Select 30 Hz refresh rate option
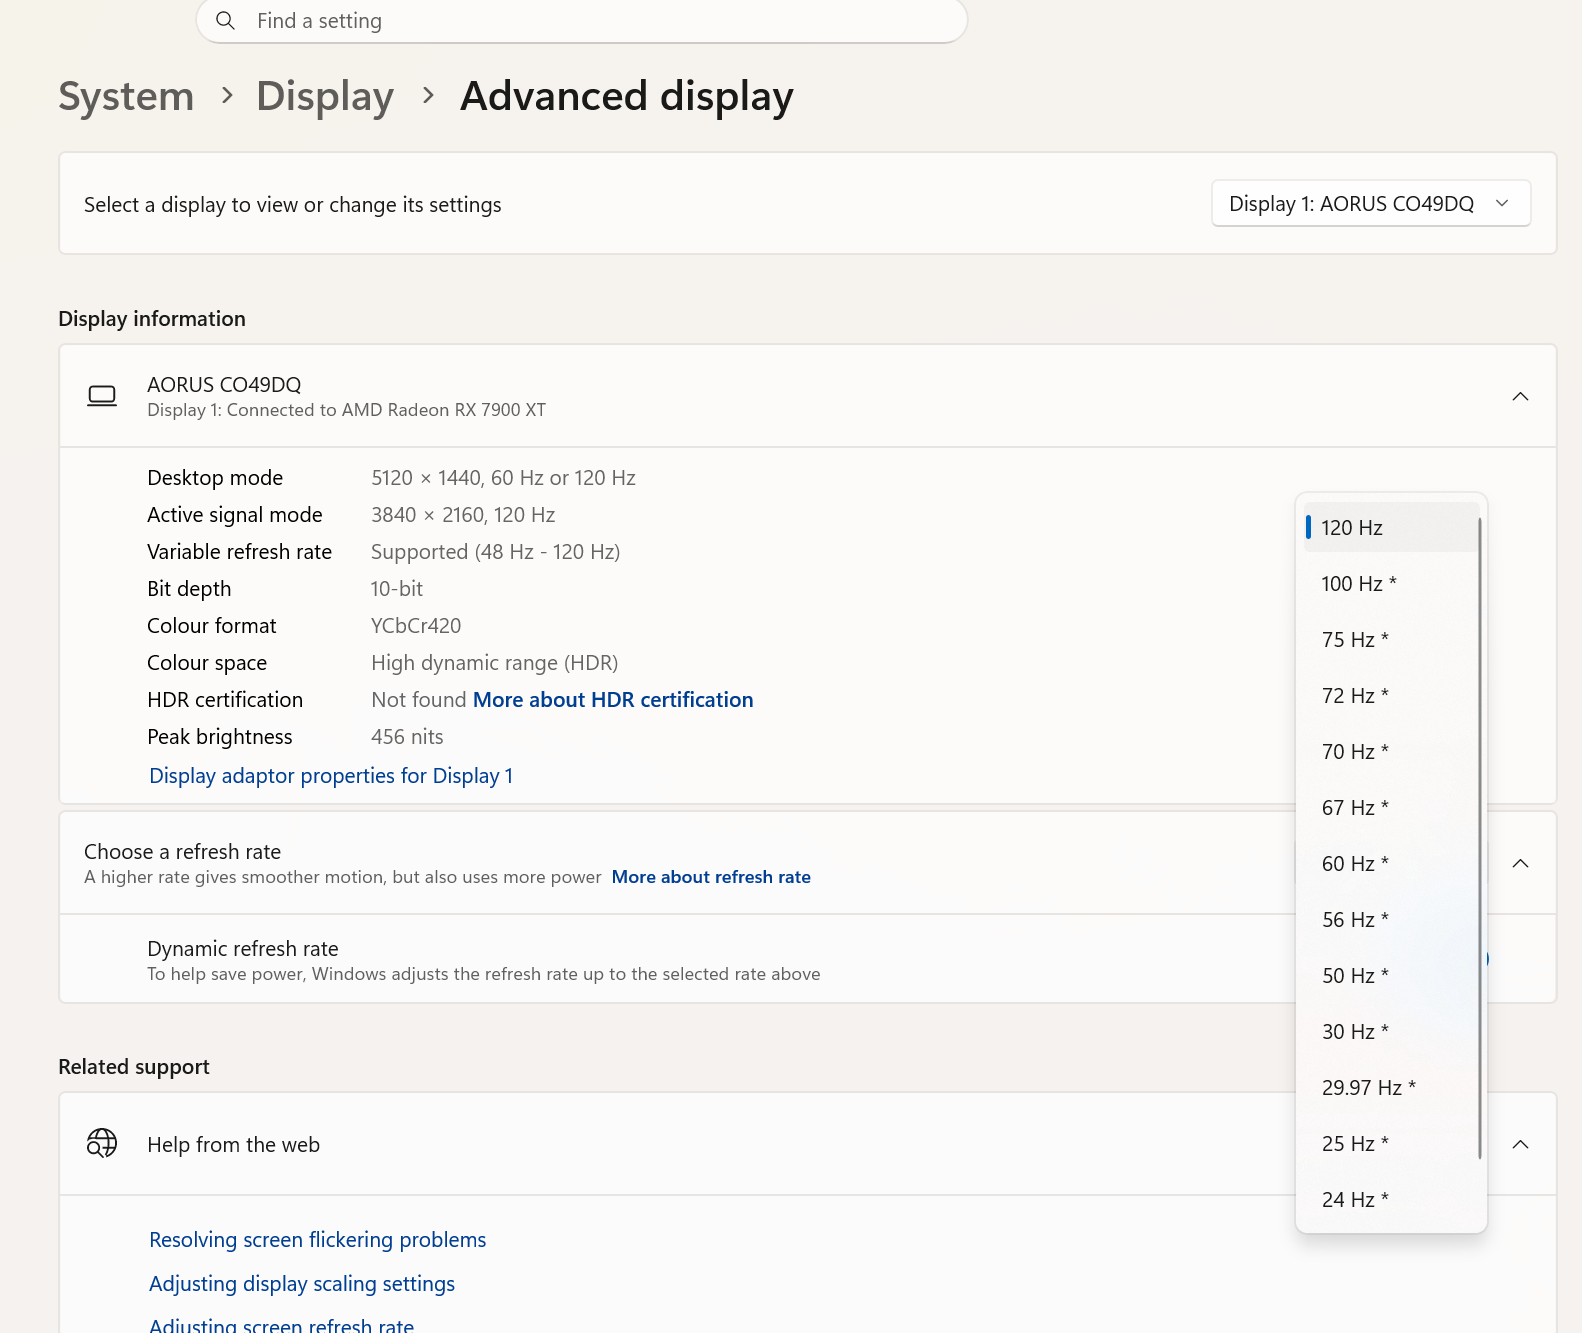This screenshot has height=1333, width=1582. tap(1391, 1031)
